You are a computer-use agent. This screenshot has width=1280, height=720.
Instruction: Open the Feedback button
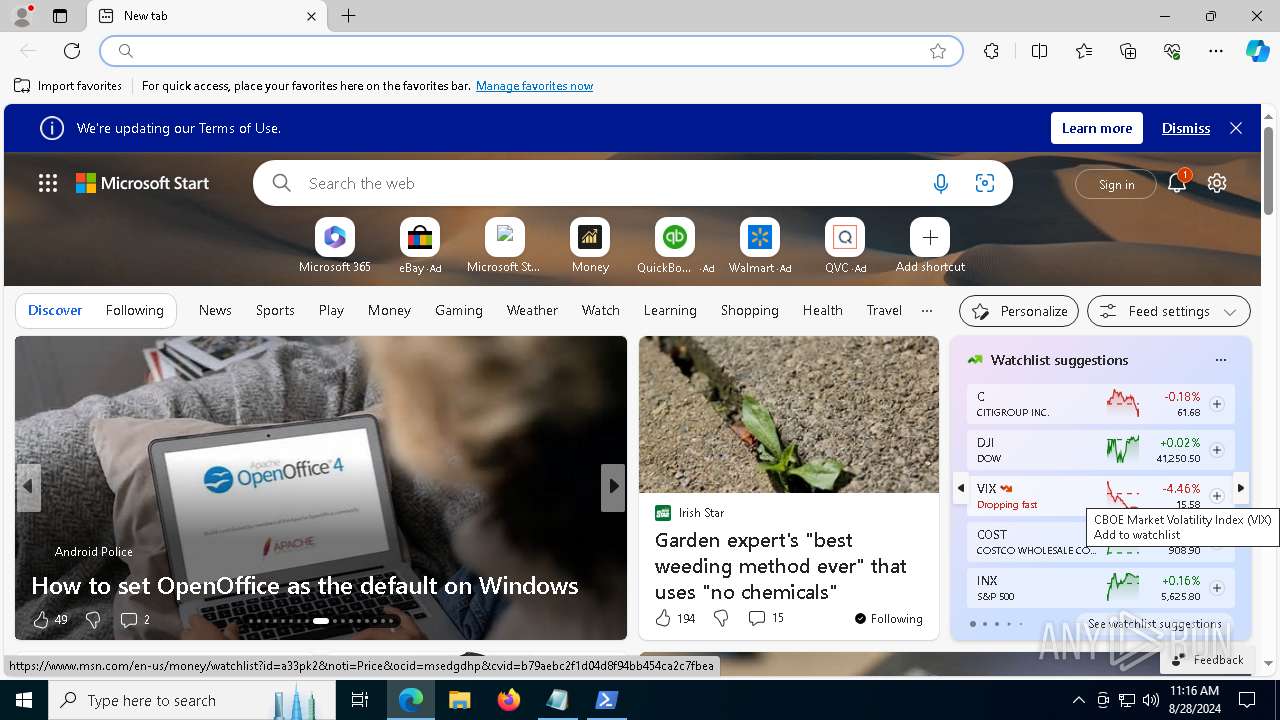(1207, 659)
